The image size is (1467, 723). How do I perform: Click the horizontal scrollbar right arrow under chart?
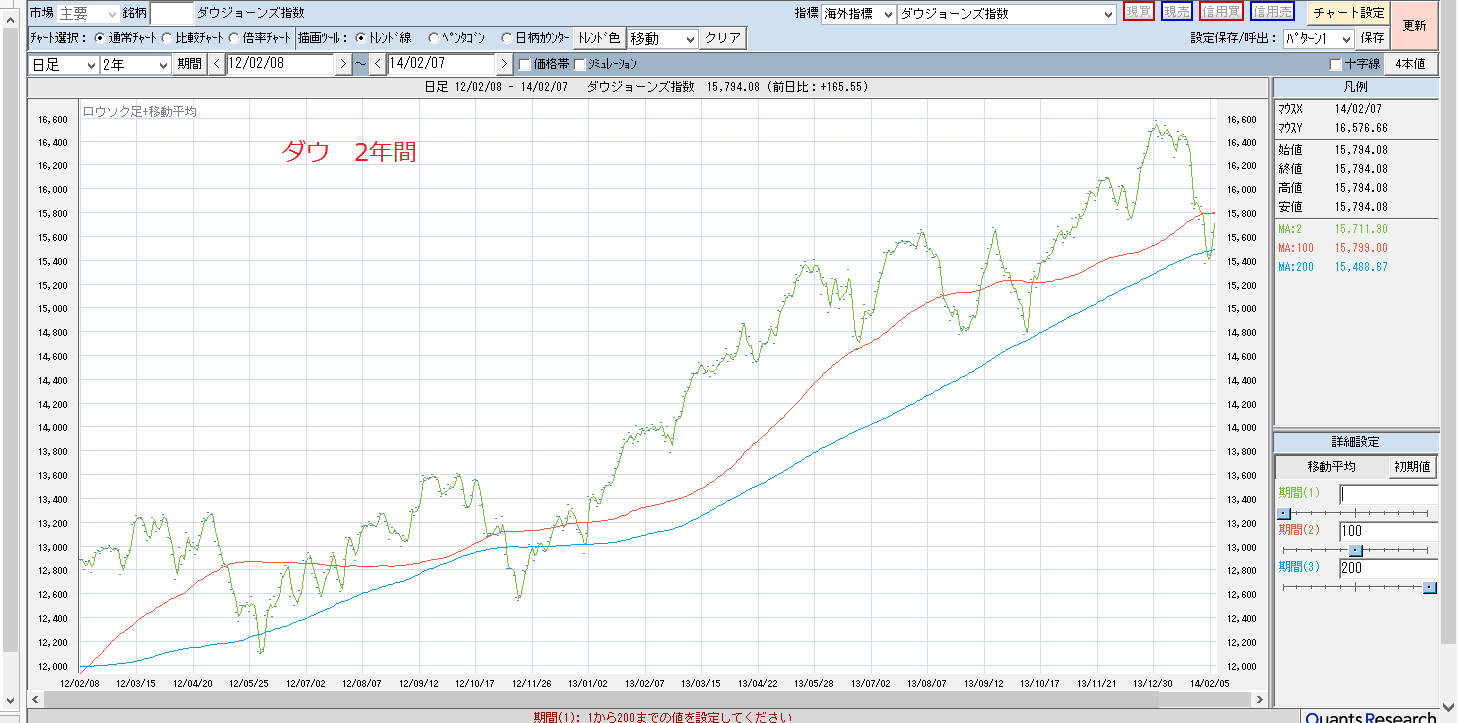(1262, 699)
